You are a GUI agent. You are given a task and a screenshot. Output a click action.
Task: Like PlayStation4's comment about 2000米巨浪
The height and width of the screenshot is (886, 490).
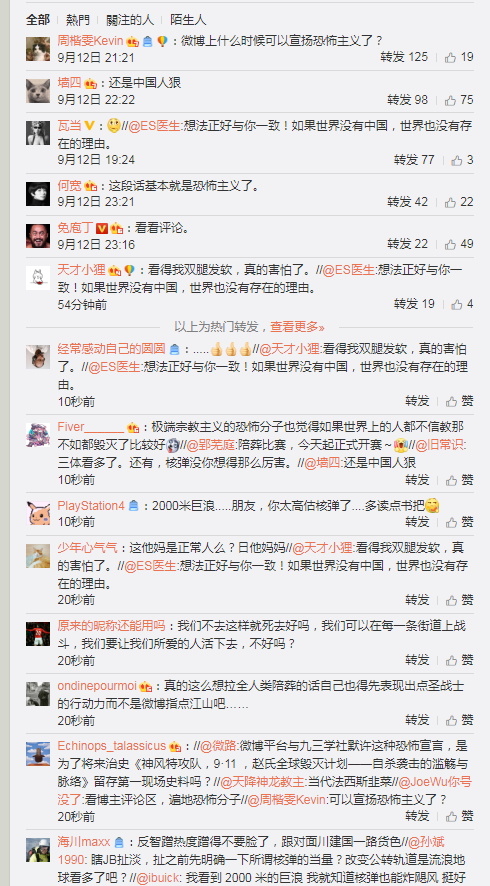451,522
